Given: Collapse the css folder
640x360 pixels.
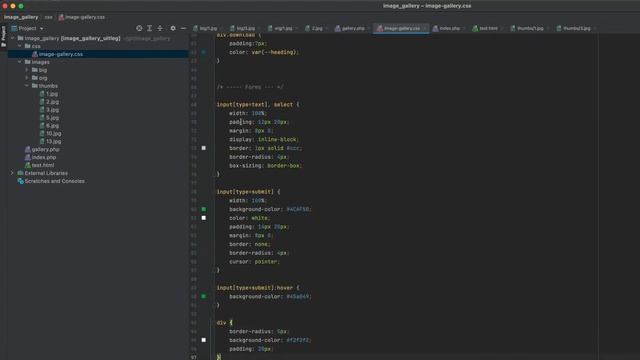Looking at the screenshot, I should [x=20, y=46].
